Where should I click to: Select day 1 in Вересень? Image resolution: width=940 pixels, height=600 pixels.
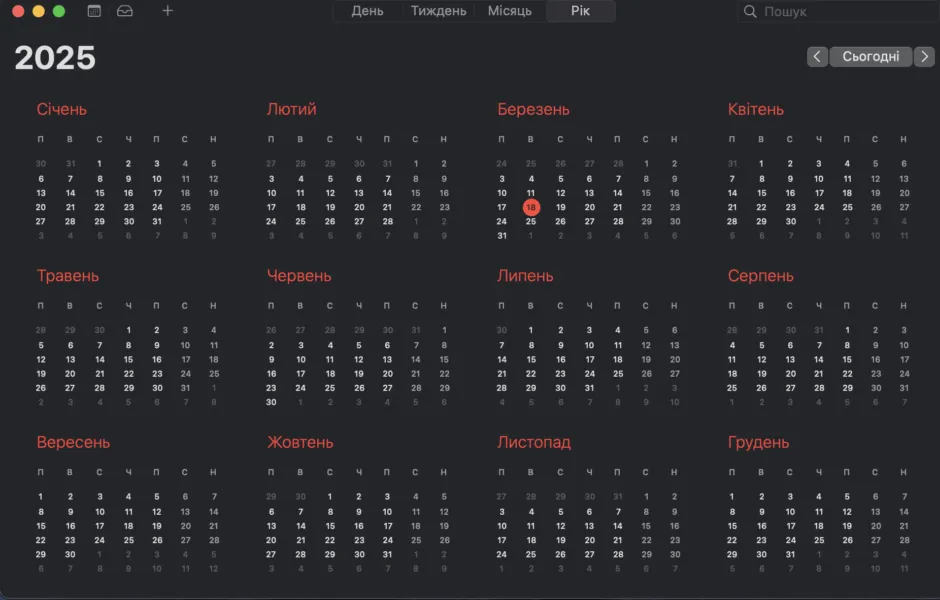coord(41,497)
